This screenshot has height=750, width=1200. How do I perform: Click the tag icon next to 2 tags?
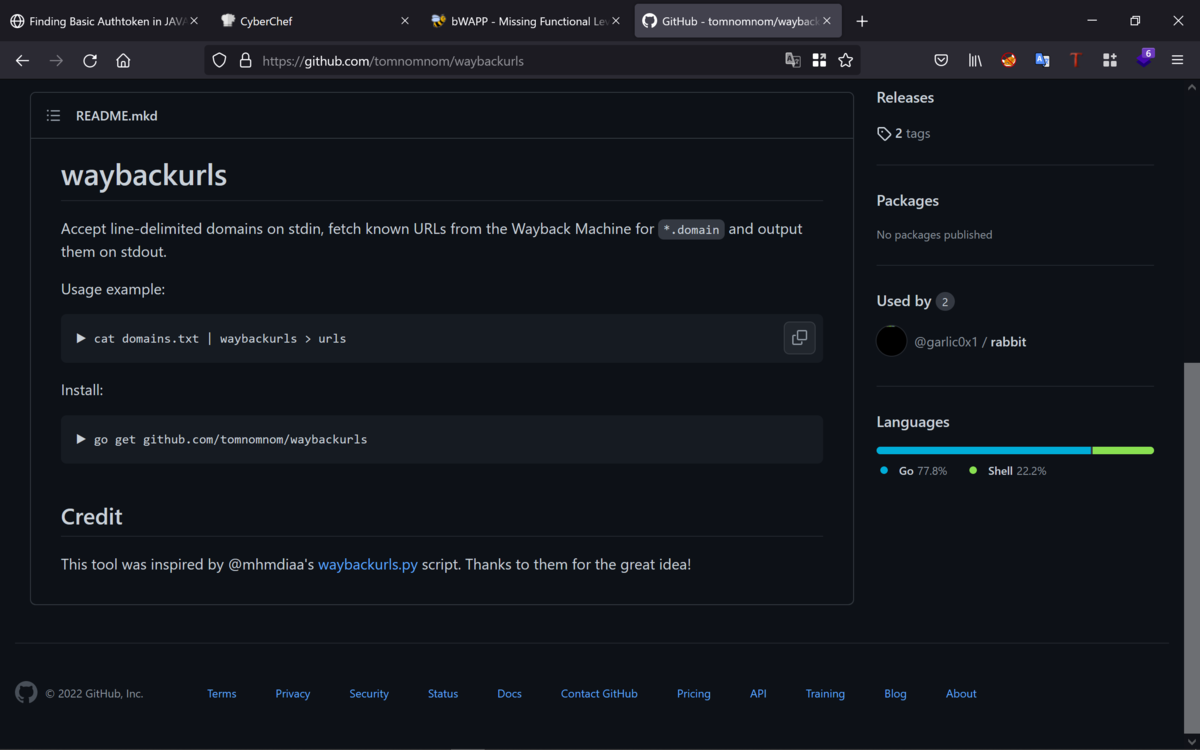pos(884,133)
